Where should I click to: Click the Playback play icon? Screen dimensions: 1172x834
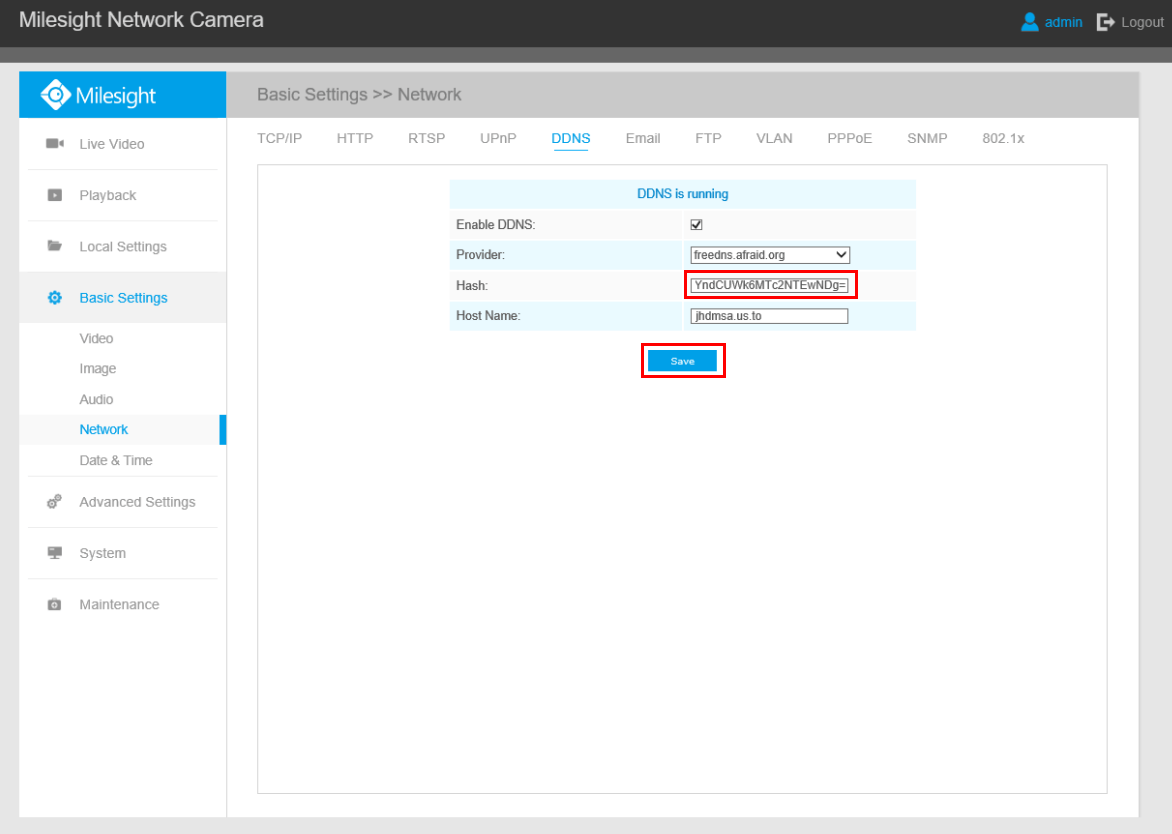coord(55,195)
